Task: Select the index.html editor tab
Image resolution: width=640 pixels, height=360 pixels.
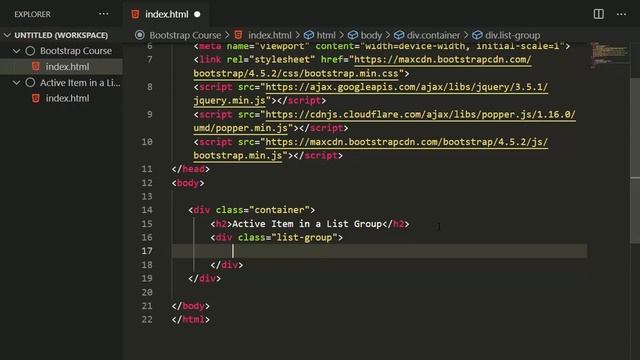Action: (167, 14)
